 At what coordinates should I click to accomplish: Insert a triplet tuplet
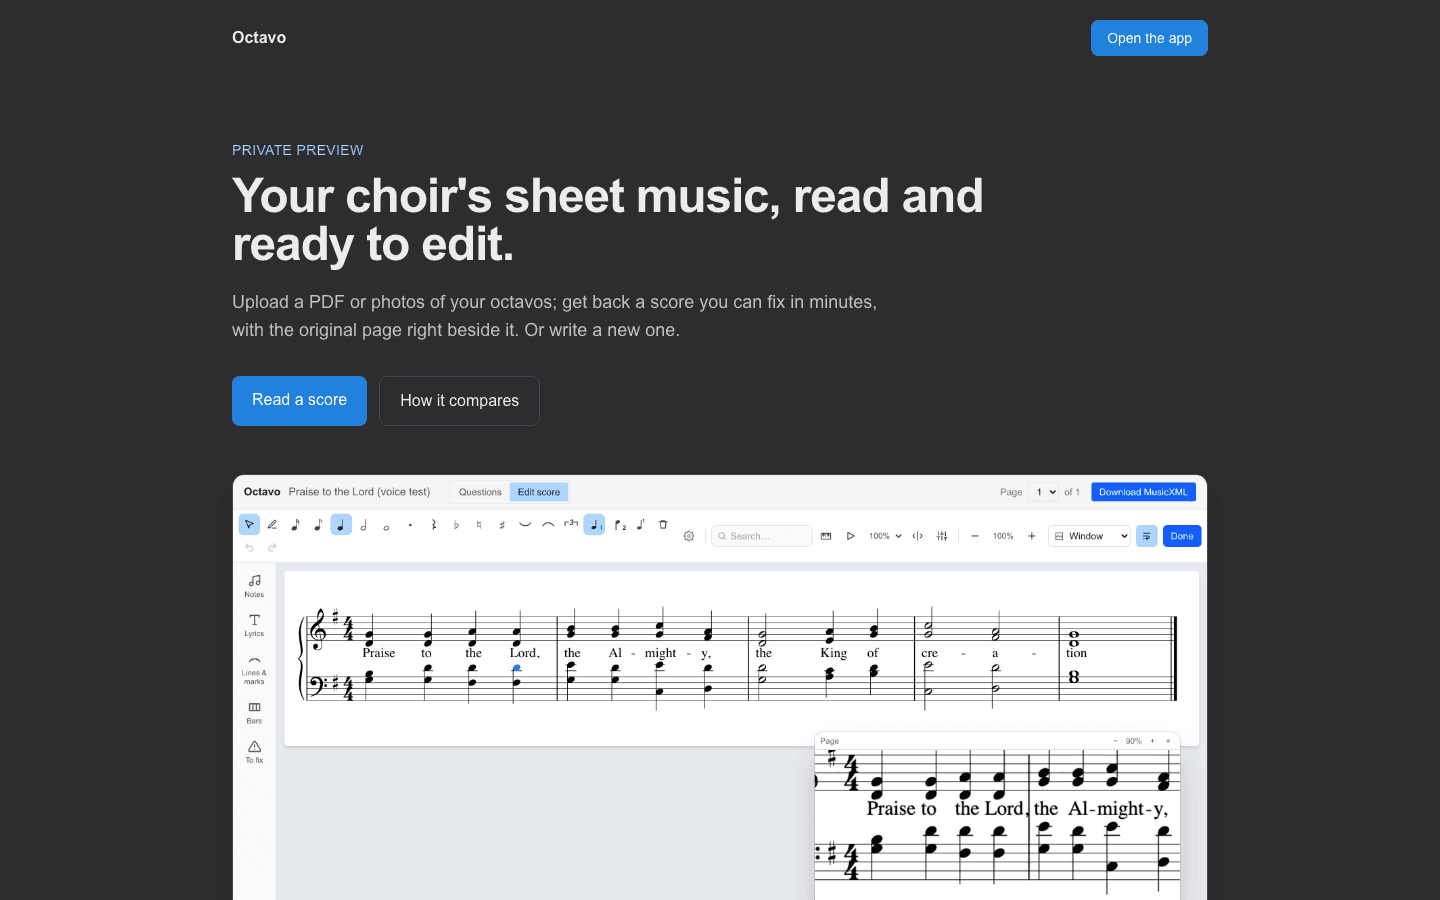571,524
